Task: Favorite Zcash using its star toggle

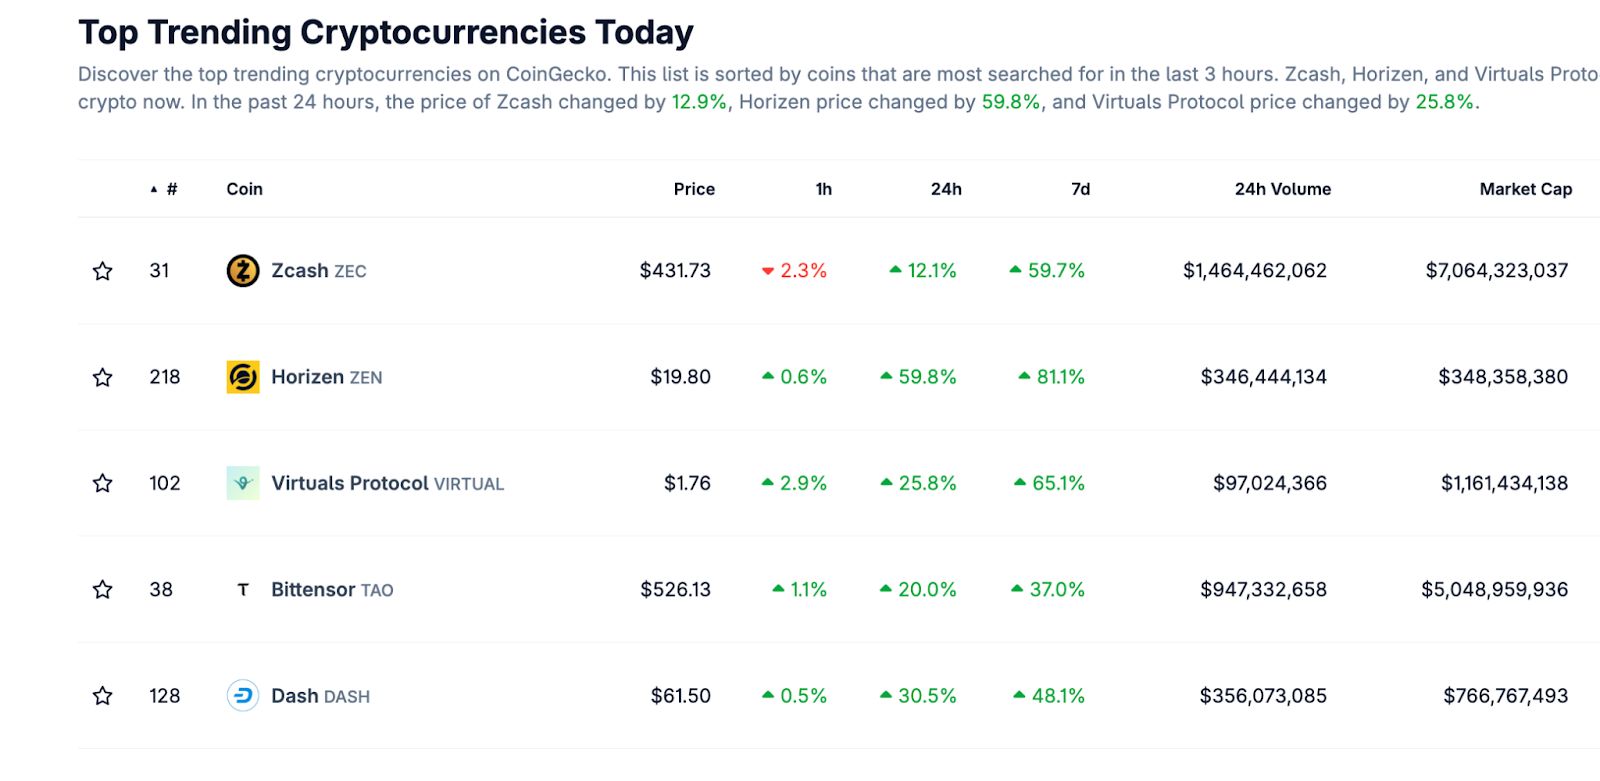Action: click(x=103, y=270)
